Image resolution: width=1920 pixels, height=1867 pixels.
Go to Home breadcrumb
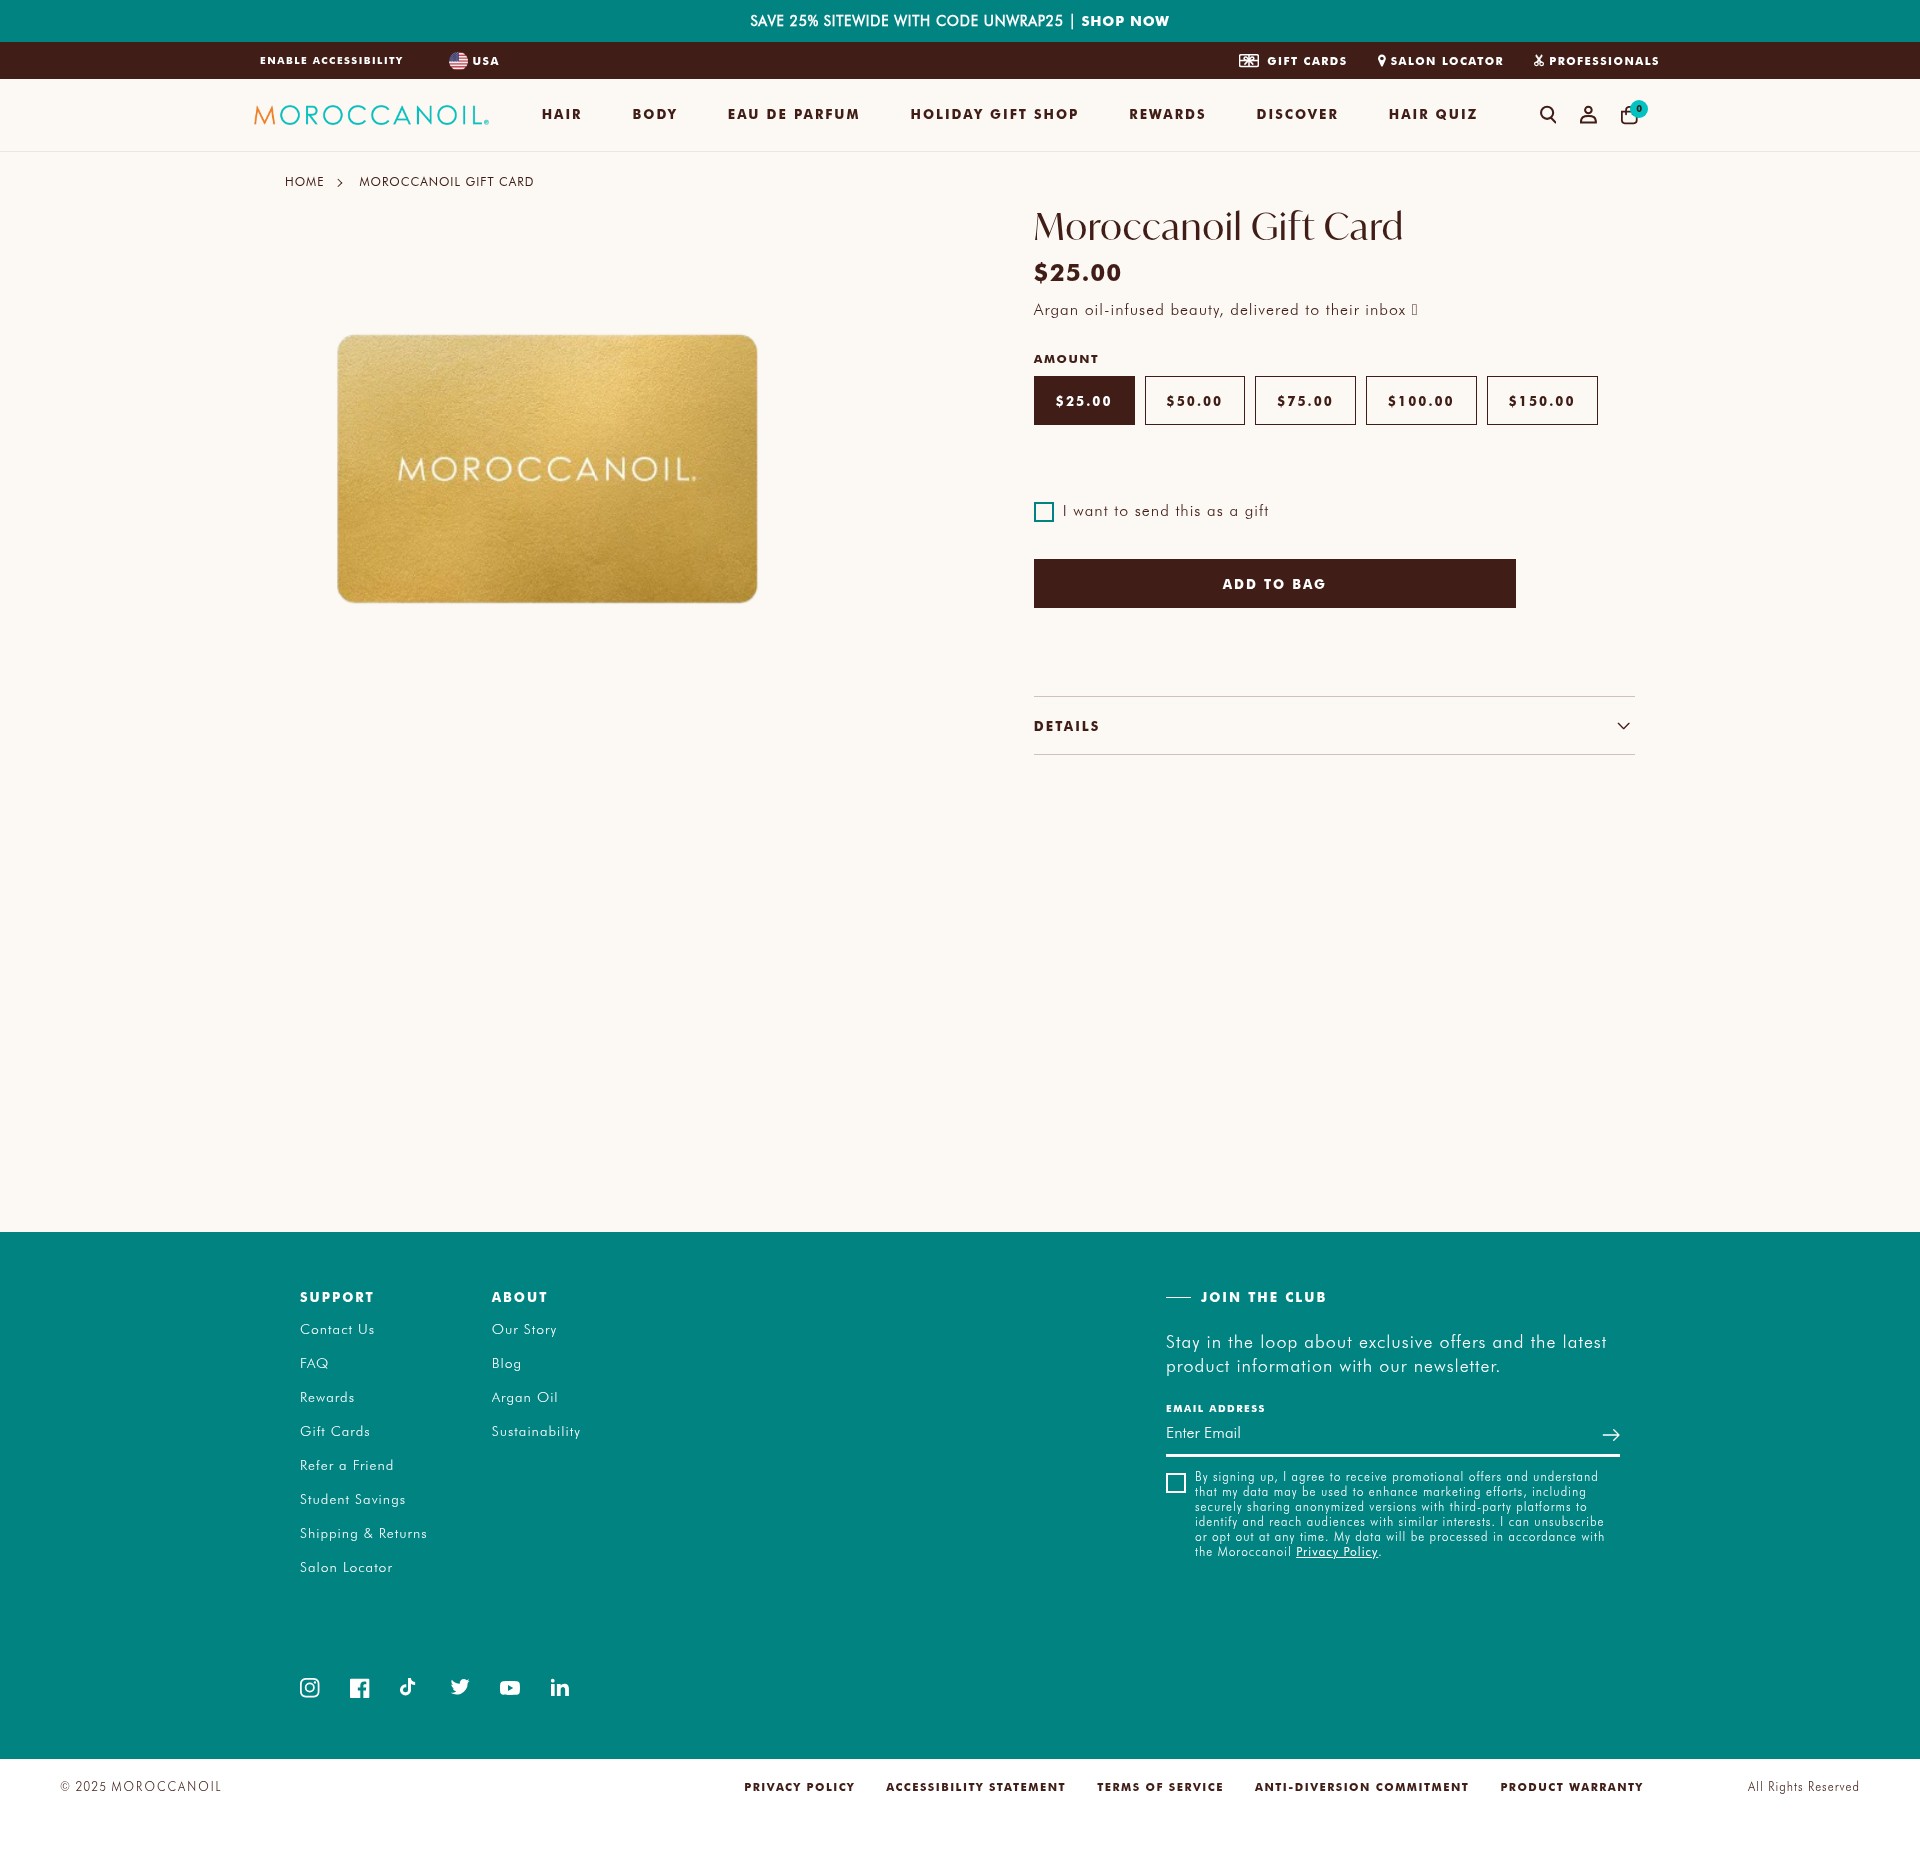click(x=305, y=182)
